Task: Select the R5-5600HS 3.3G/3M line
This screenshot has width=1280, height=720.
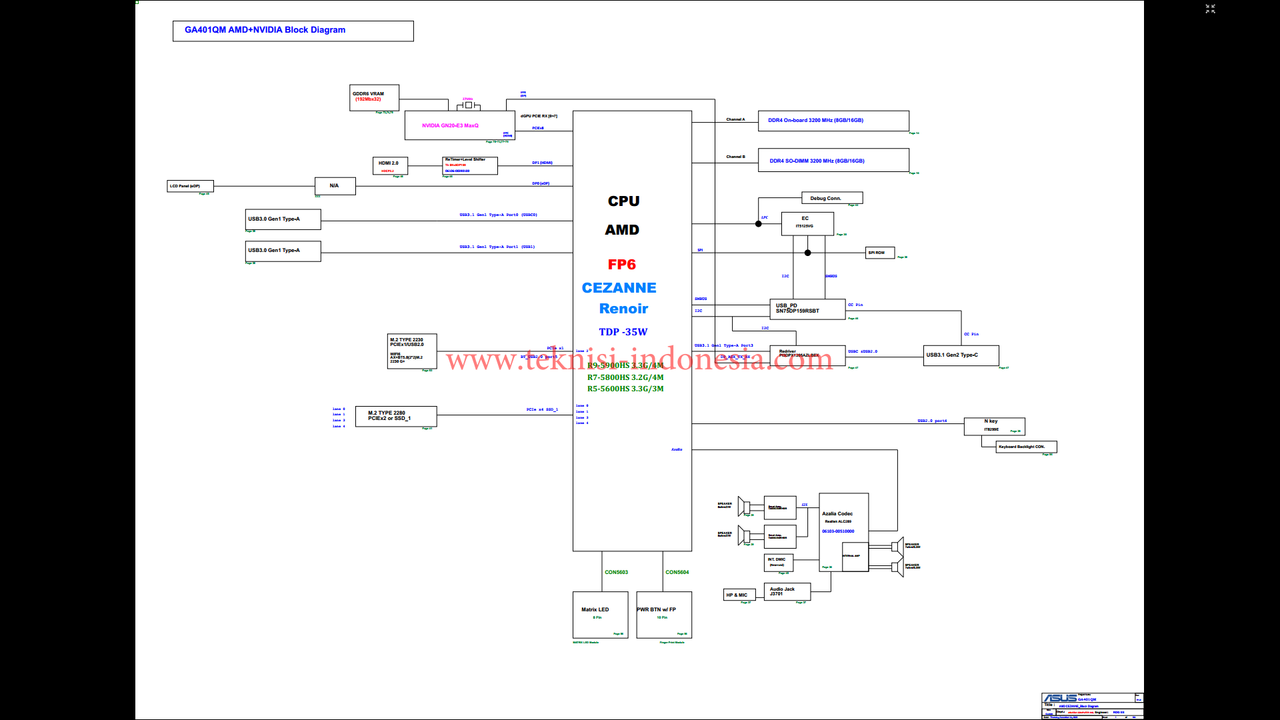Action: [625, 388]
